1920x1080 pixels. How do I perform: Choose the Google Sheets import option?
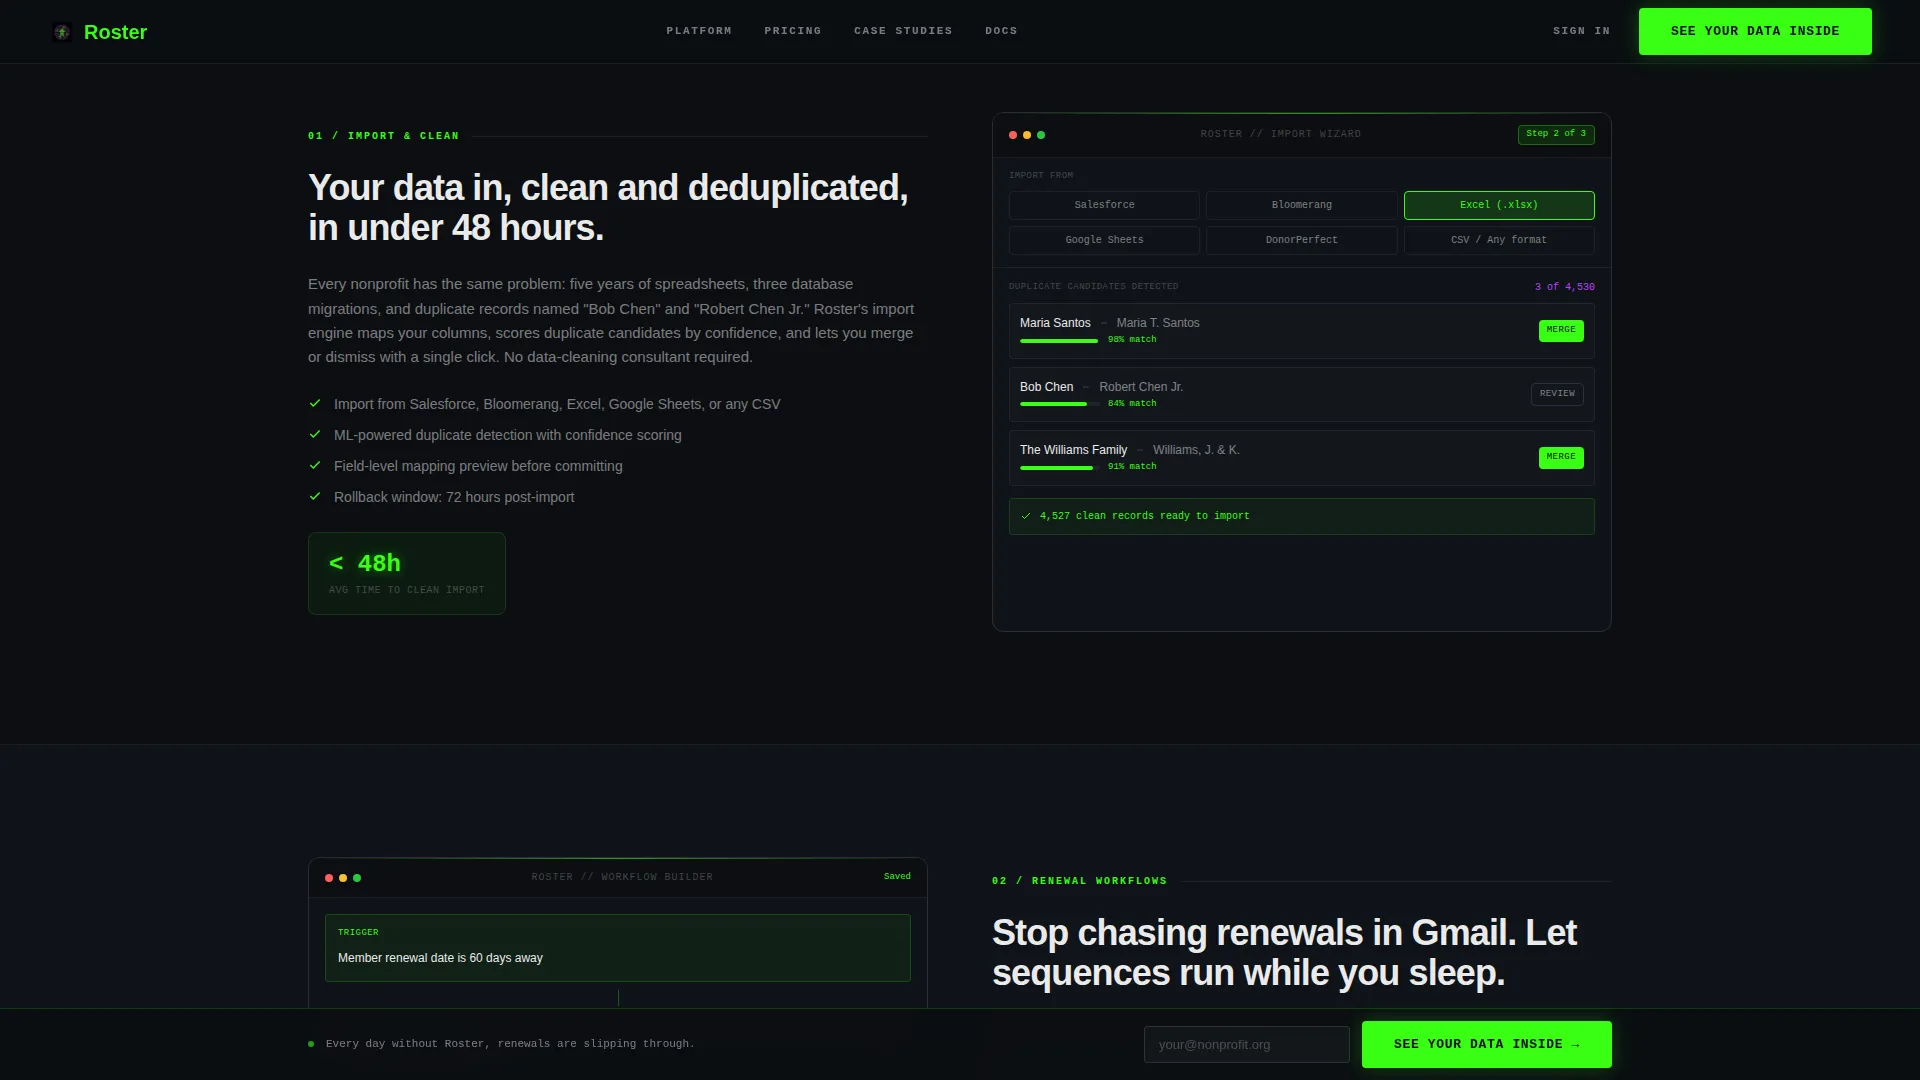1104,240
